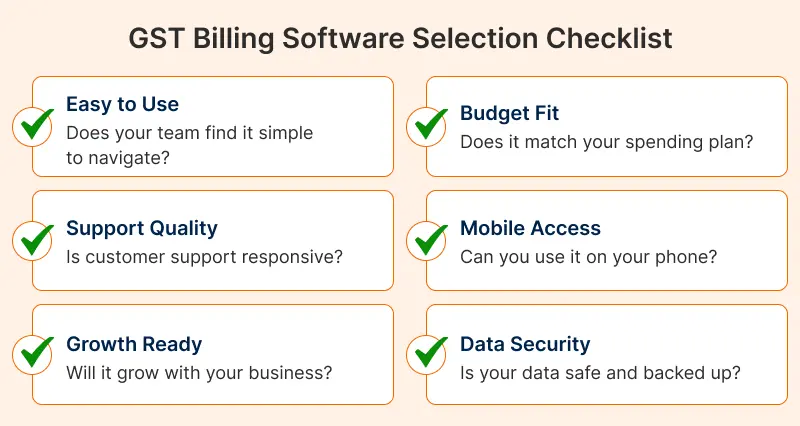800x426 pixels.
Task: Click "Does it match your spending plan?" text
Action: [606, 142]
